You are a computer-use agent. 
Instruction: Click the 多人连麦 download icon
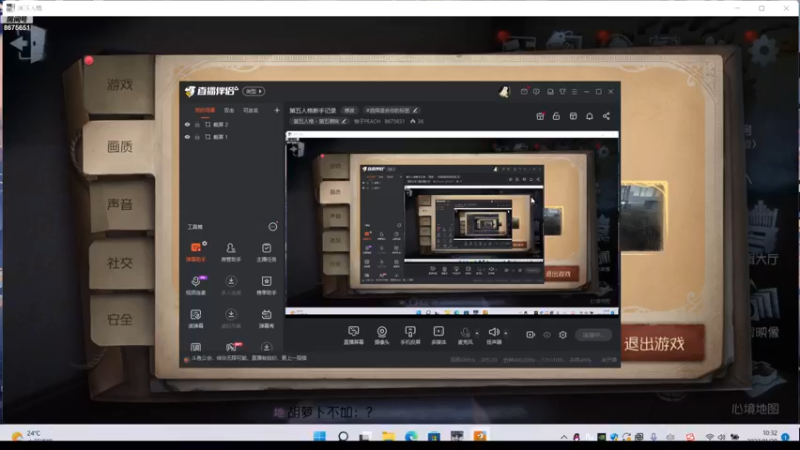231,281
